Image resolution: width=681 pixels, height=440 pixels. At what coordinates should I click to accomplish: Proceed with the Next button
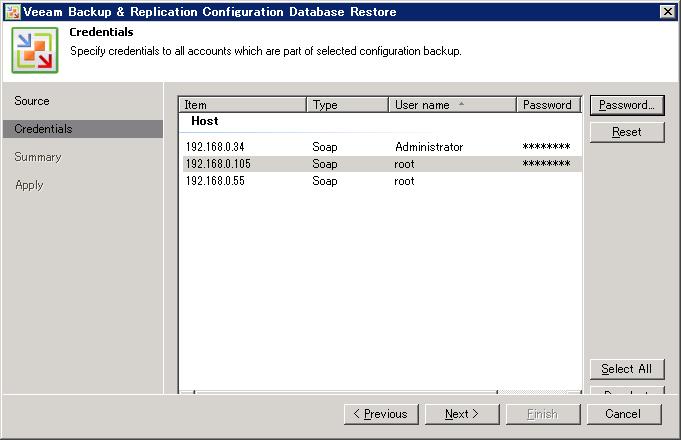click(462, 414)
